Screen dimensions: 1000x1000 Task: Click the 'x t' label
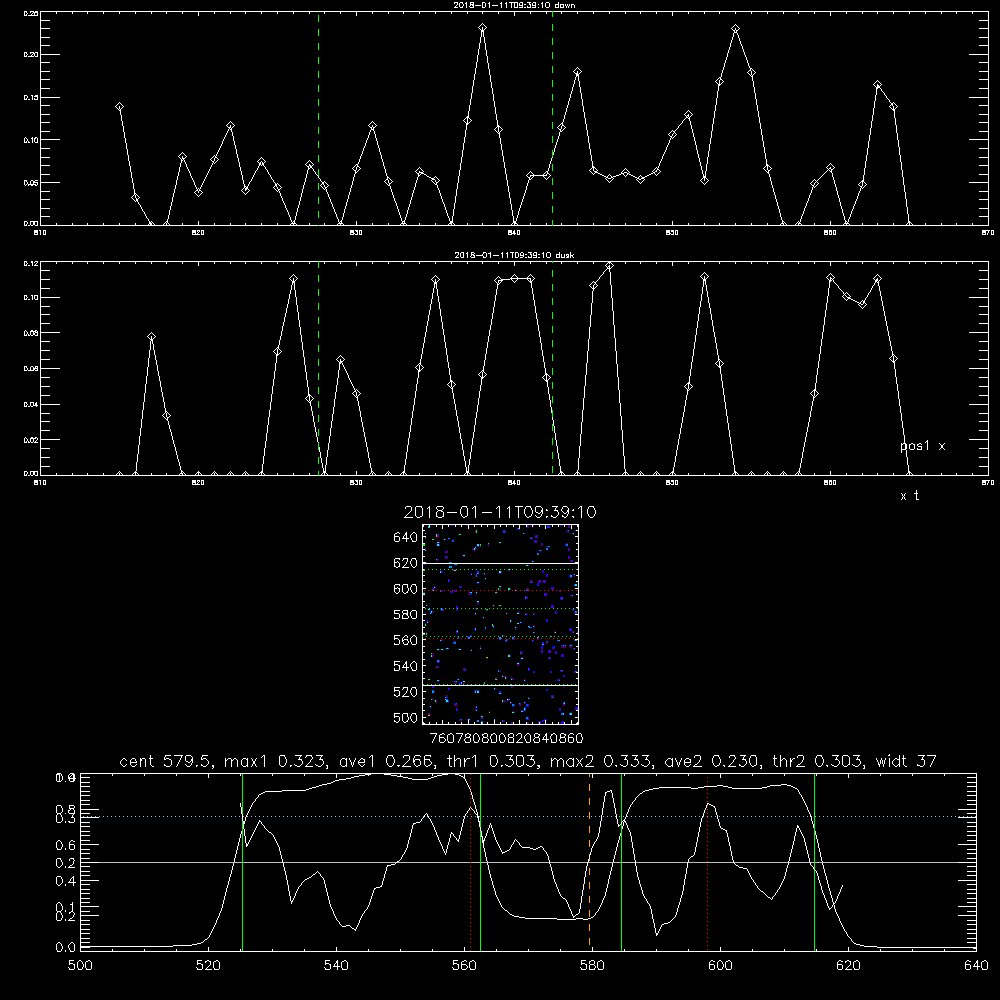[x=910, y=496]
